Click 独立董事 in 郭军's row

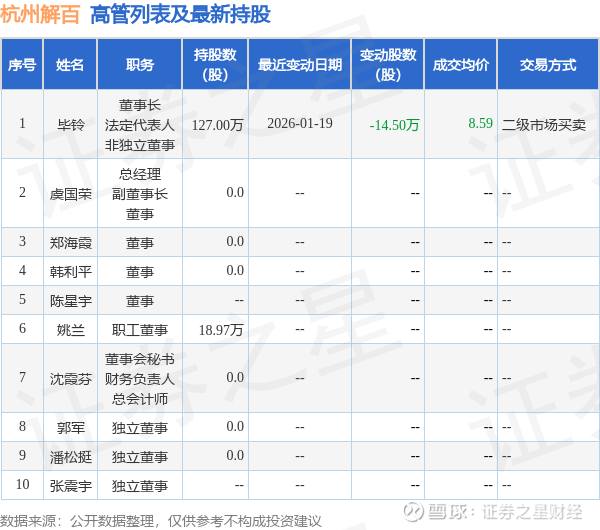coord(140,427)
